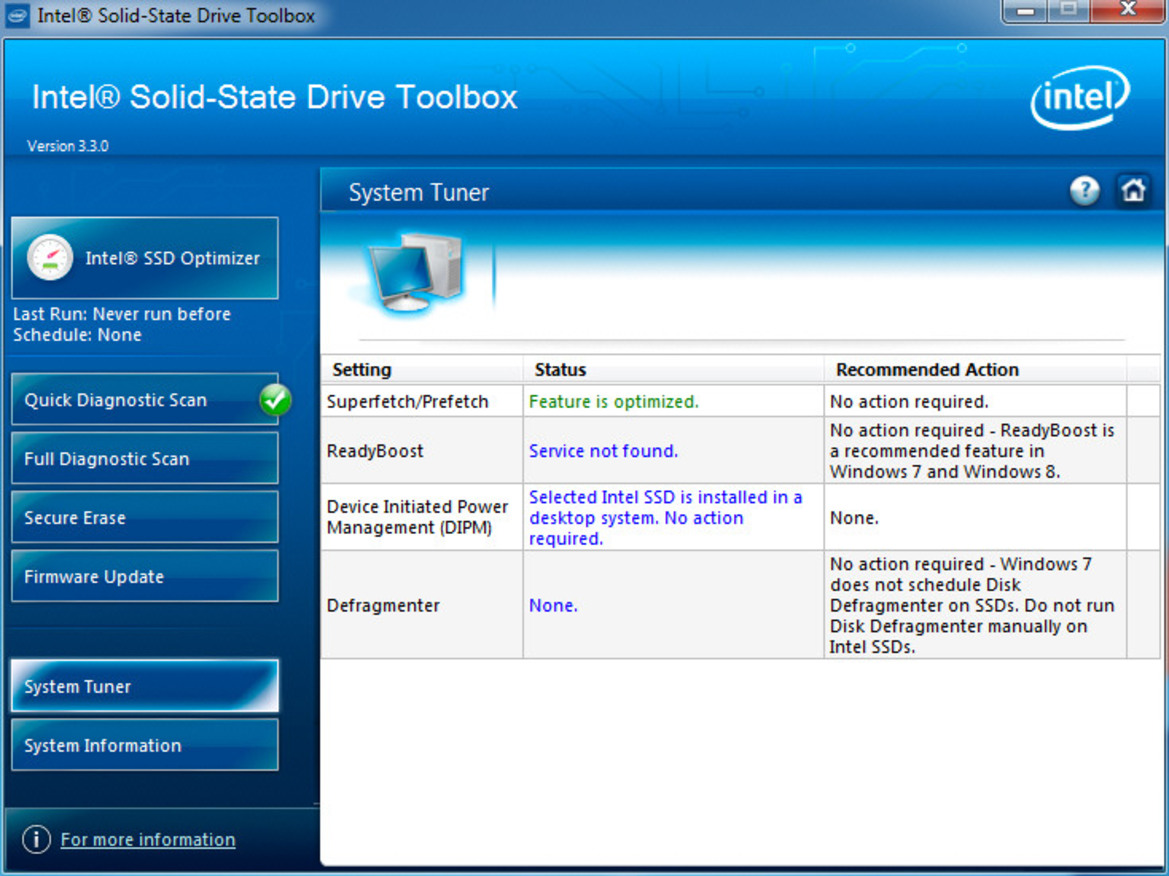Screen dimensions: 1169x876
Task: Click the Defragmenter recommended action text
Action: coord(971,605)
